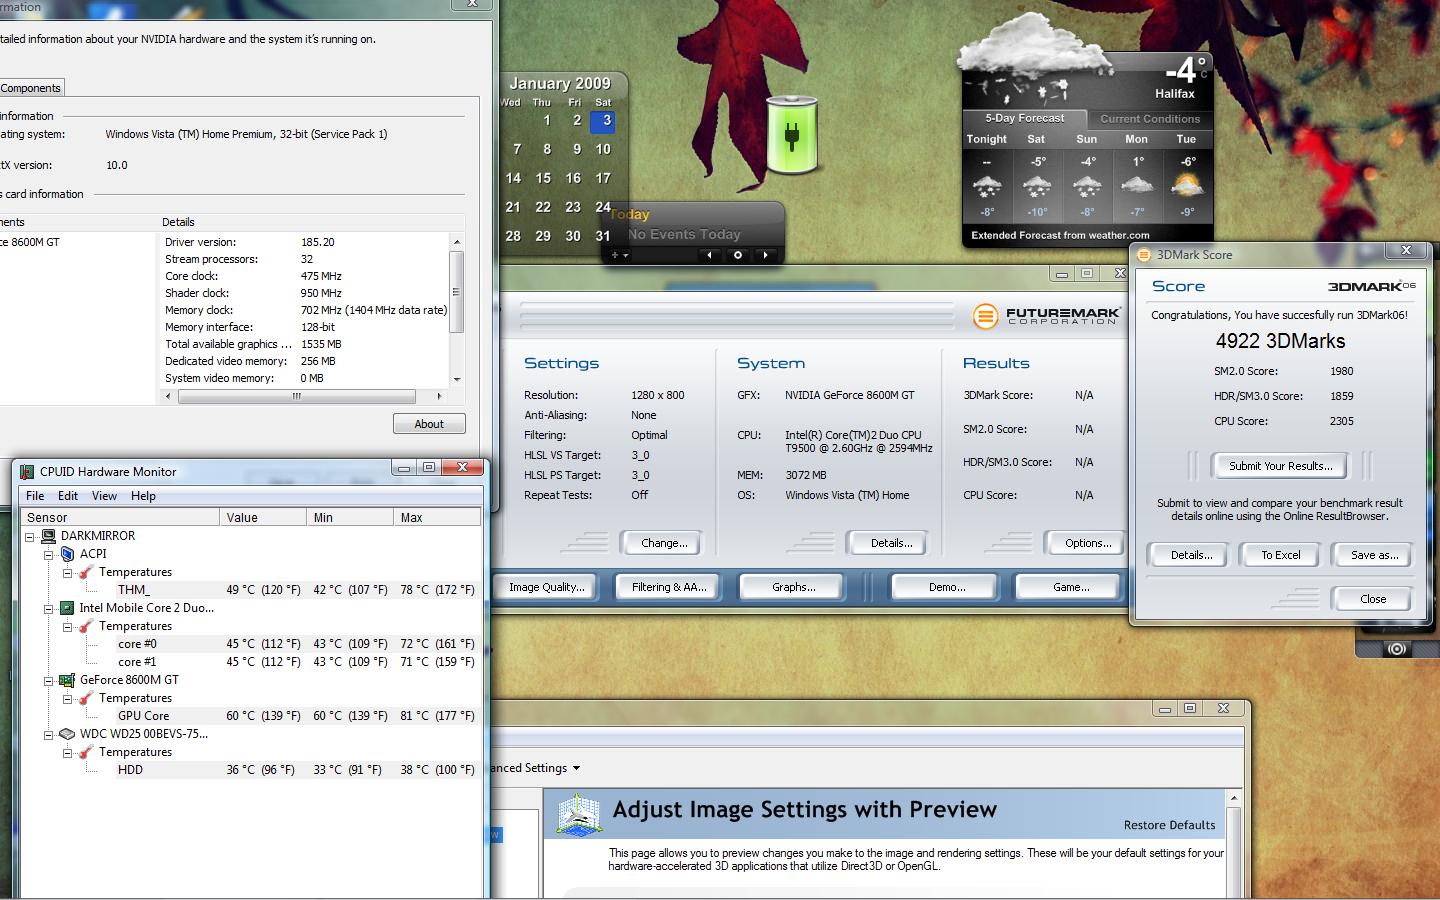Collapse Temperatures under Intel Mobile Core 2 Duo
The image size is (1440, 900).
(68, 626)
